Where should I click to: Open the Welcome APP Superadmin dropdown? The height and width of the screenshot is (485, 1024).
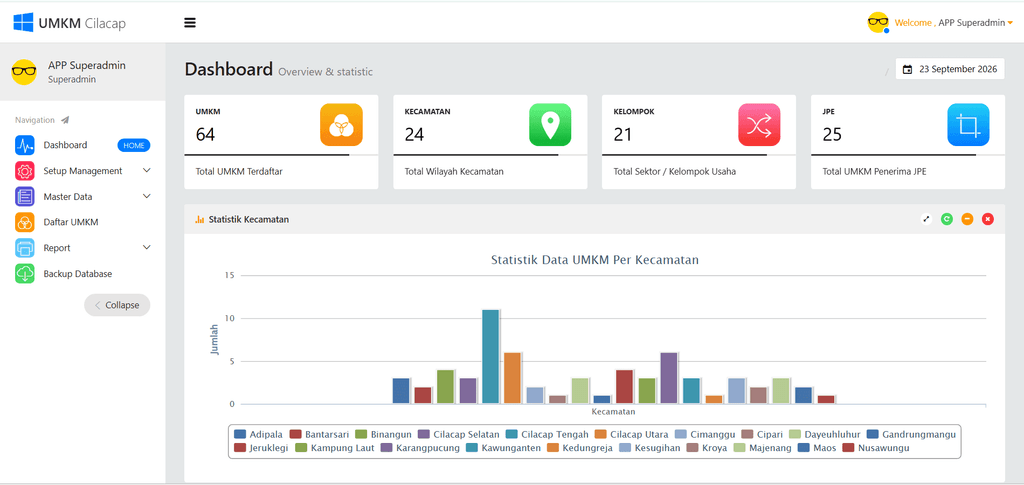[x=953, y=23]
